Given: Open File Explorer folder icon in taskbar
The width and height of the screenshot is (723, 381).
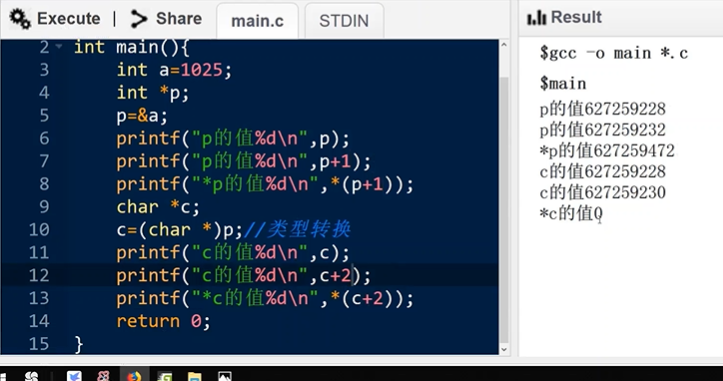Looking at the screenshot, I should [x=195, y=376].
